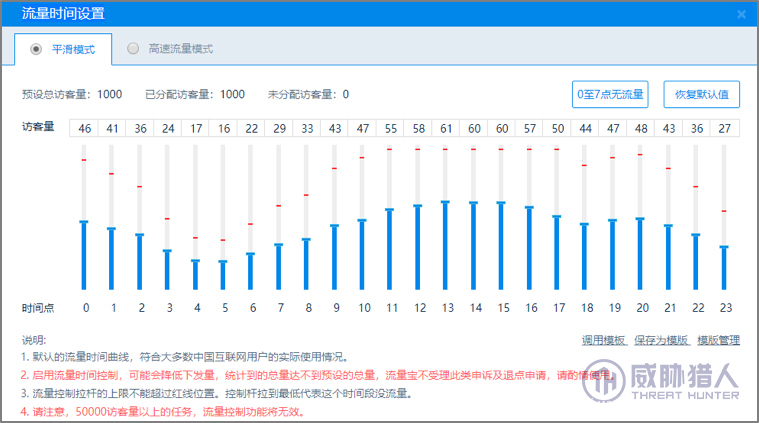Click the visitor count field for hour 23
The height and width of the screenshot is (423, 759).
724,128
